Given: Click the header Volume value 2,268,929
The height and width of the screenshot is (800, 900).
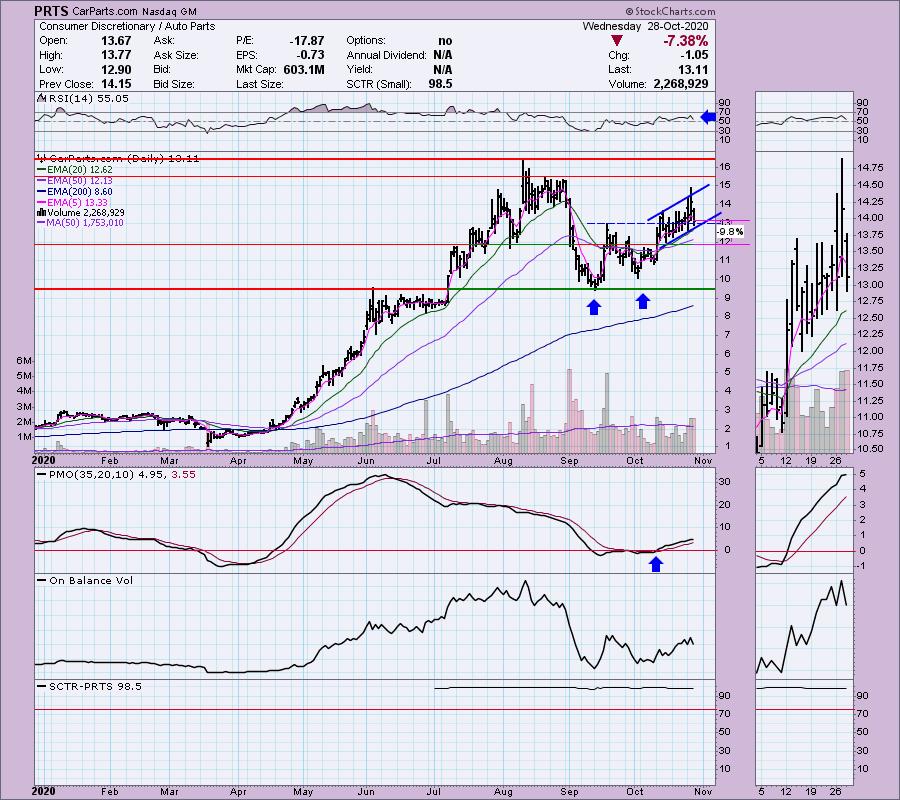Looking at the screenshot, I should [681, 84].
